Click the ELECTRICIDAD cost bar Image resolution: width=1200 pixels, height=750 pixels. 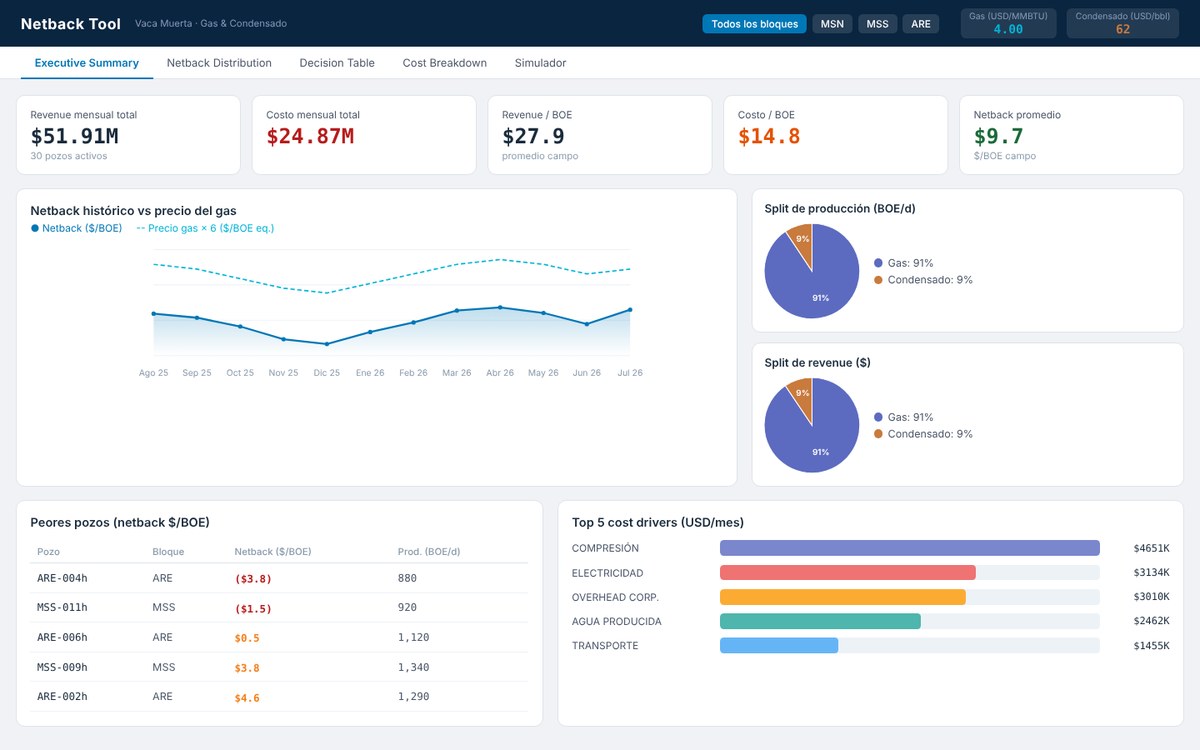point(848,573)
